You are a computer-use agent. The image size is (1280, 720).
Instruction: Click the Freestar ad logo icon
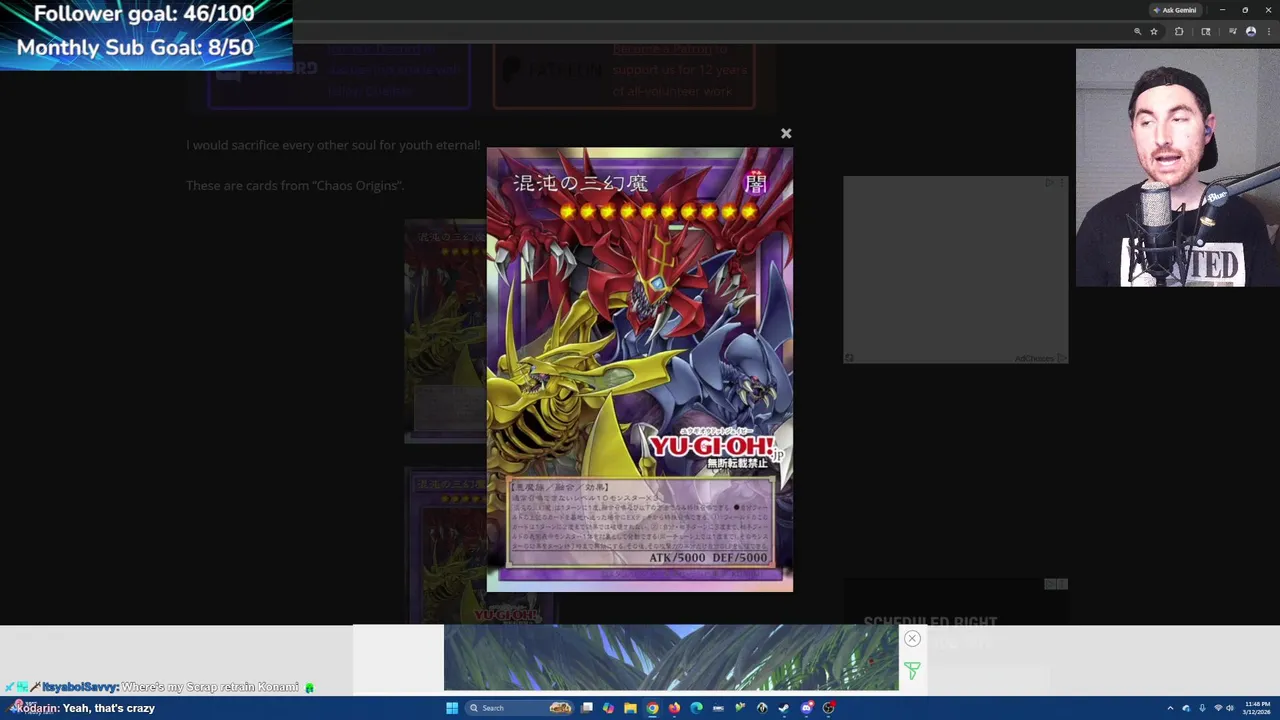pyautogui.click(x=912, y=670)
